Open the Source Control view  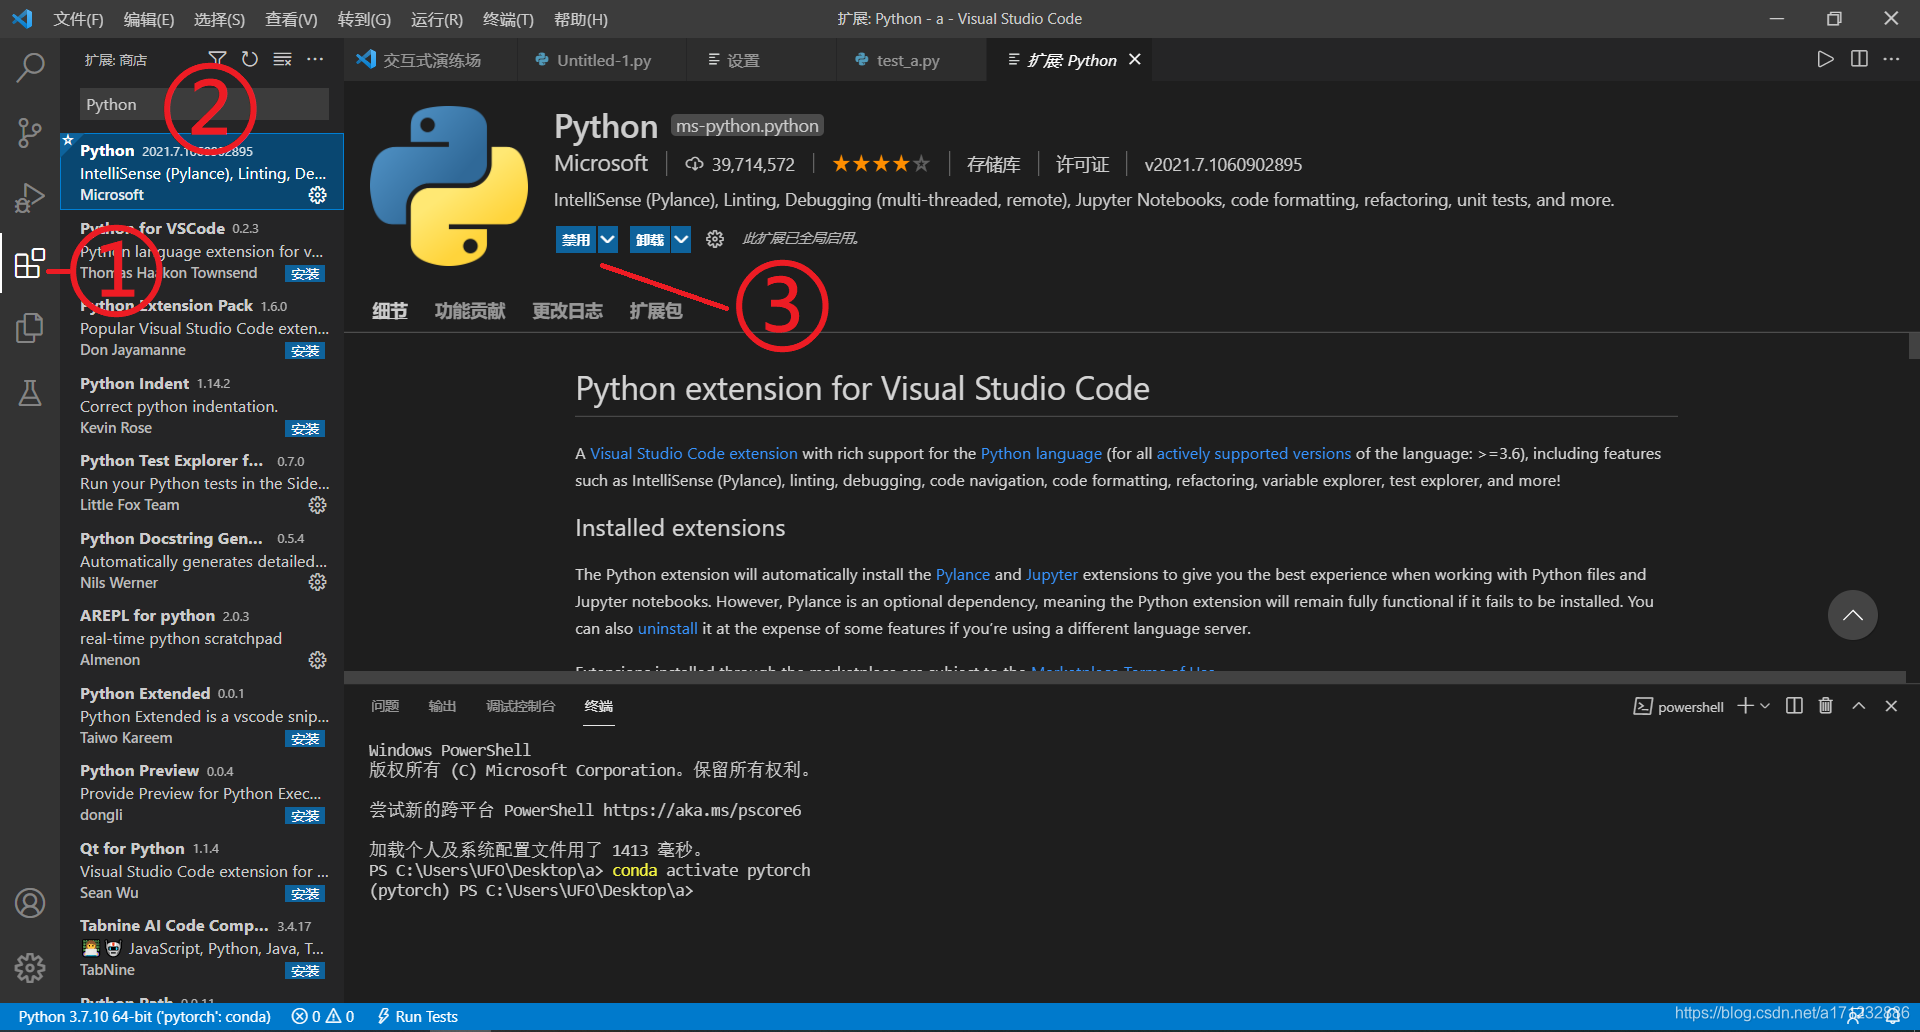[30, 132]
